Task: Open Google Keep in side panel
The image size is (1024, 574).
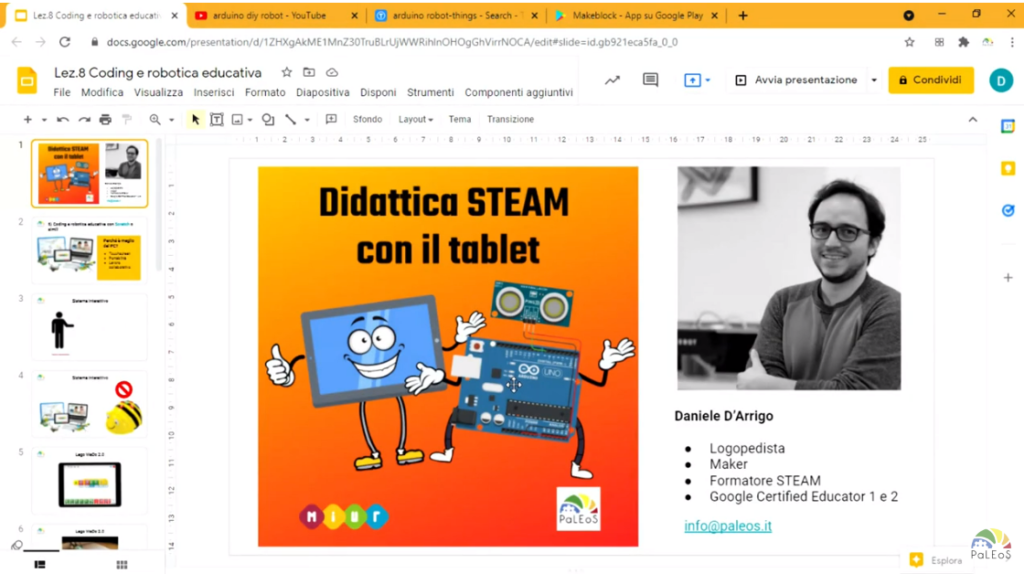Action: click(1008, 168)
